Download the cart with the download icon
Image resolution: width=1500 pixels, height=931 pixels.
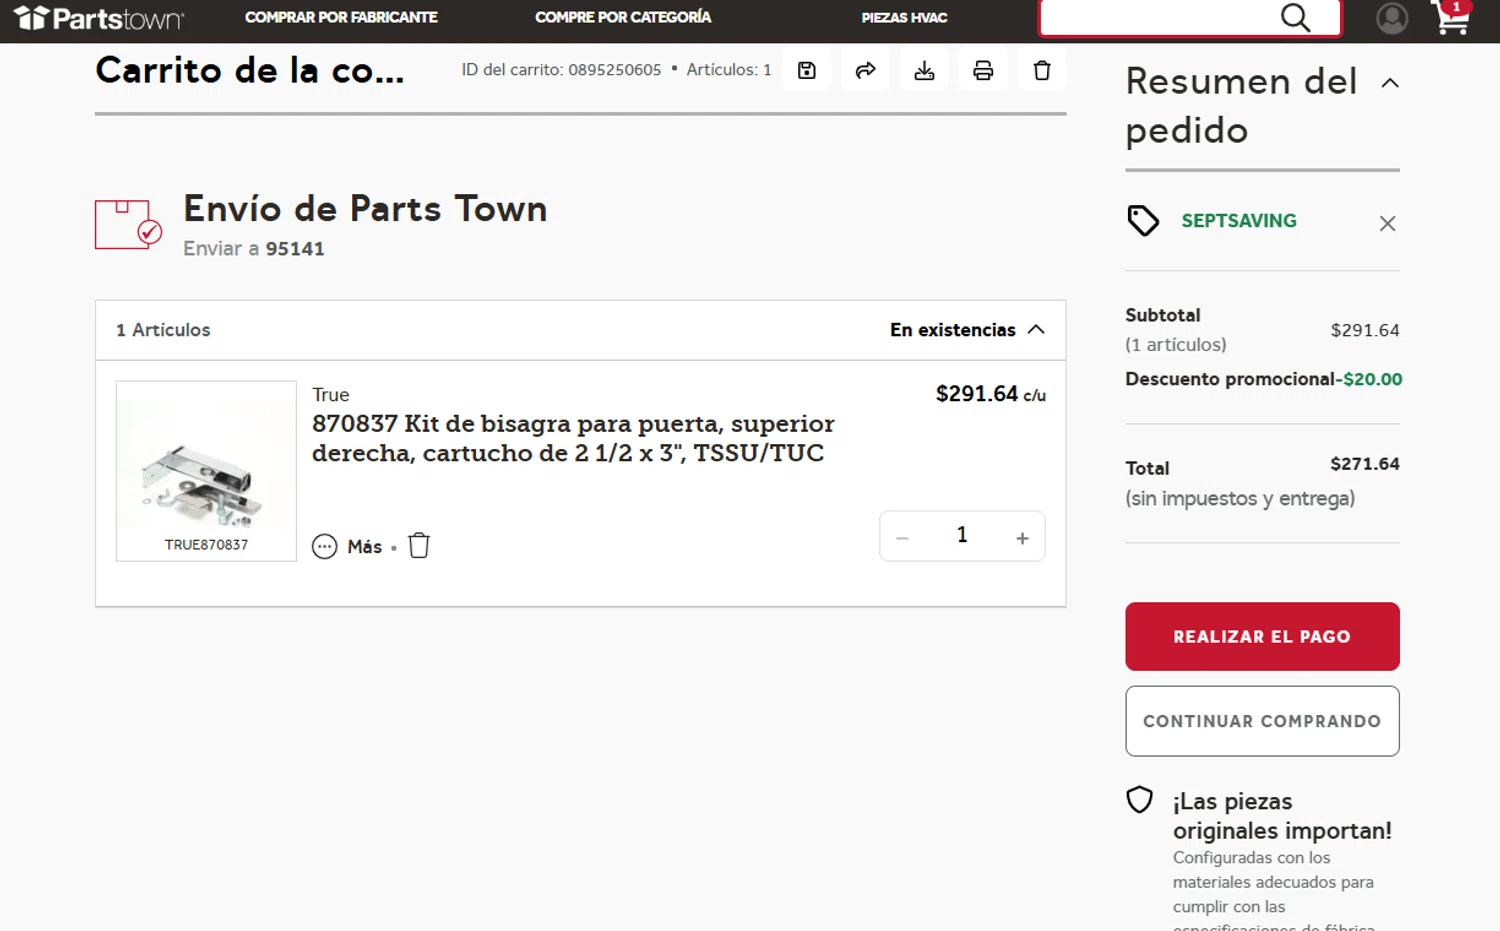pos(925,70)
